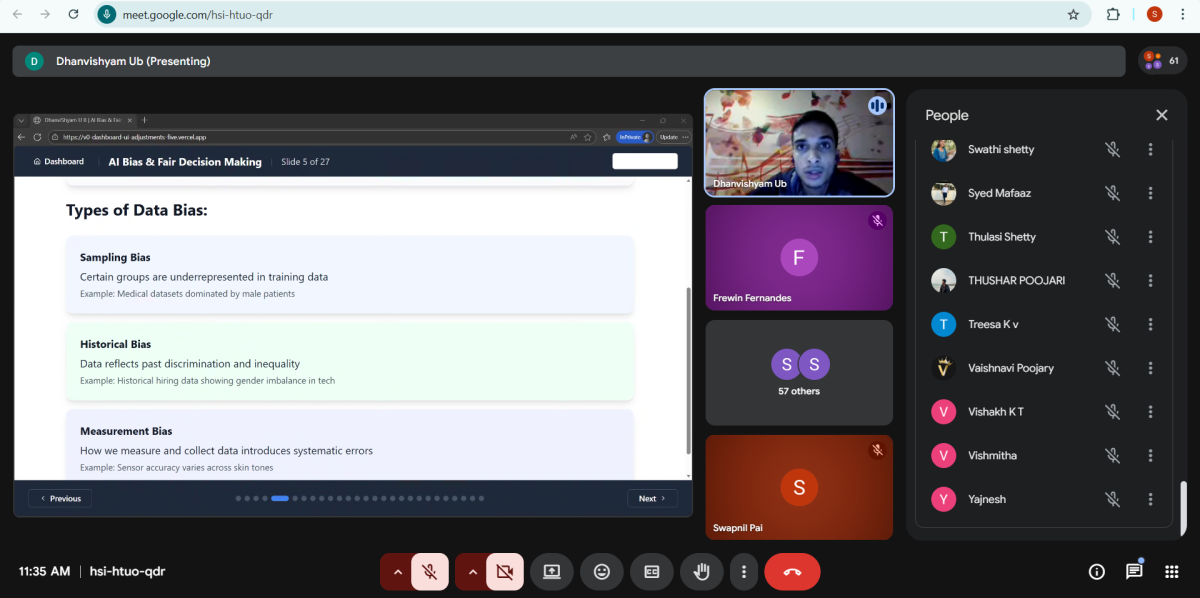Viewport: 1200px width, 598px height.
Task: Click the Dhanvishyam Ub video tile
Action: [799, 143]
